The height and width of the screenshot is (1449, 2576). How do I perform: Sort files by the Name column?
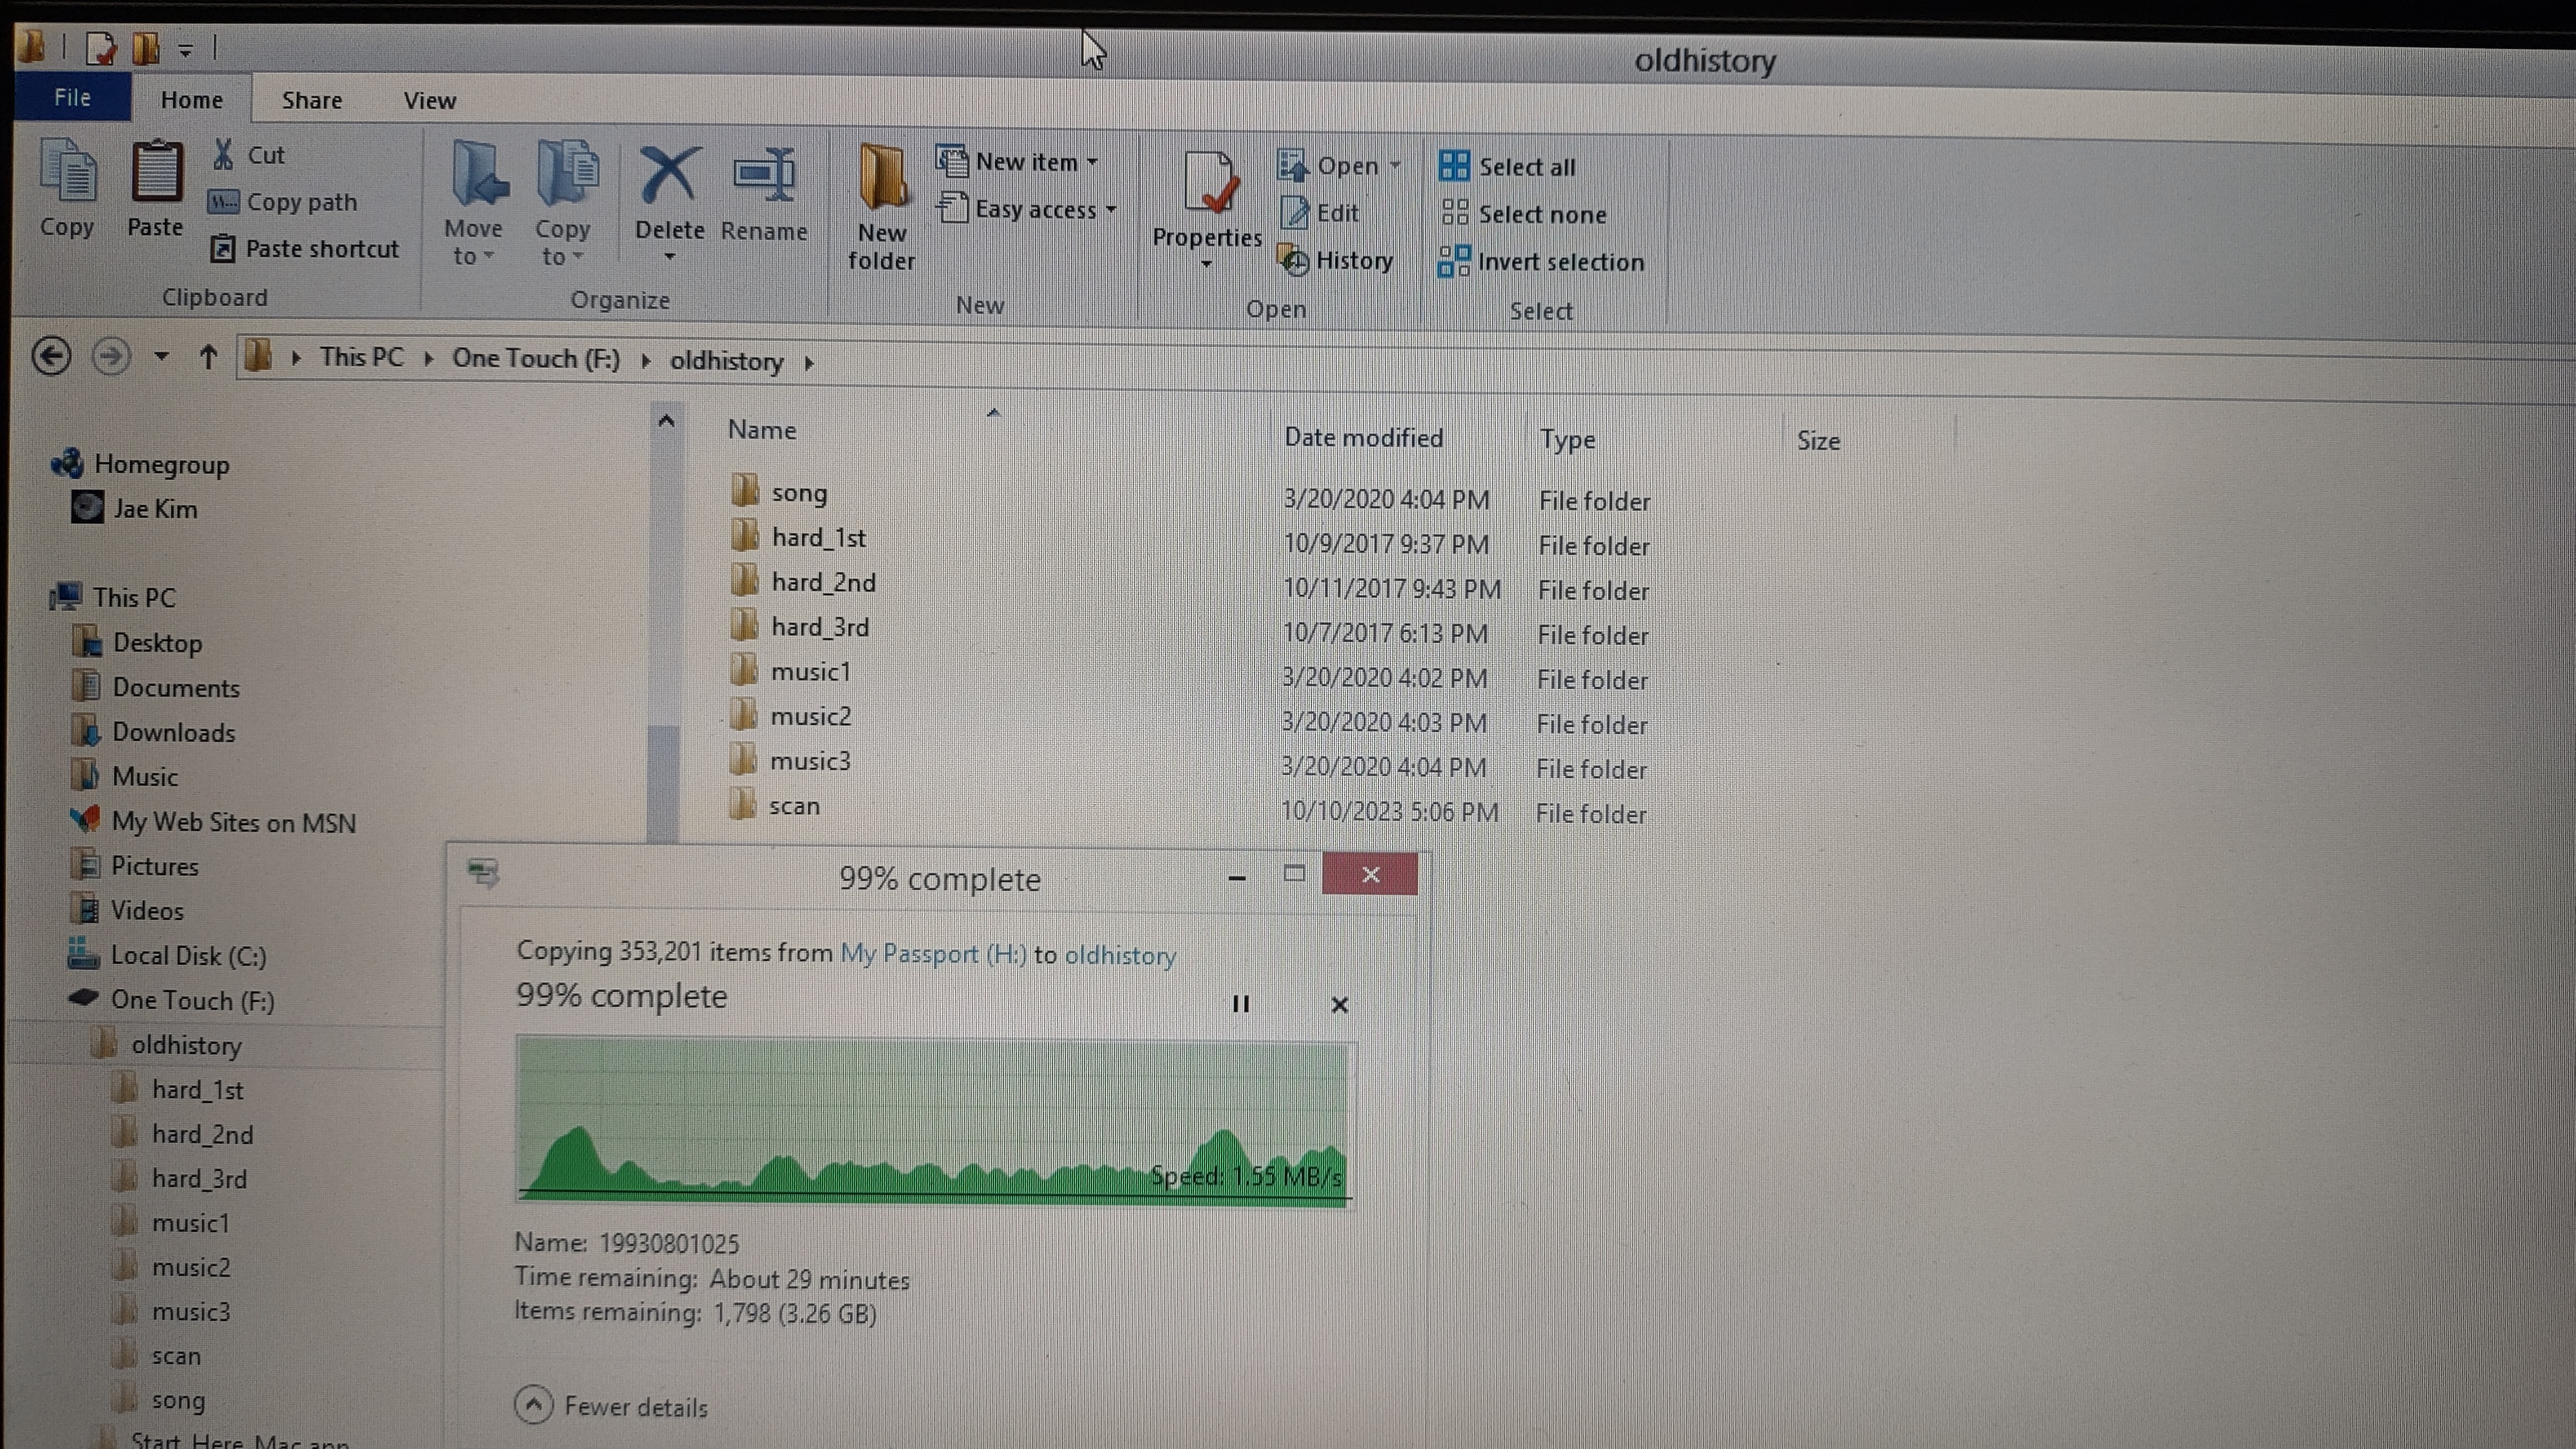[762, 430]
